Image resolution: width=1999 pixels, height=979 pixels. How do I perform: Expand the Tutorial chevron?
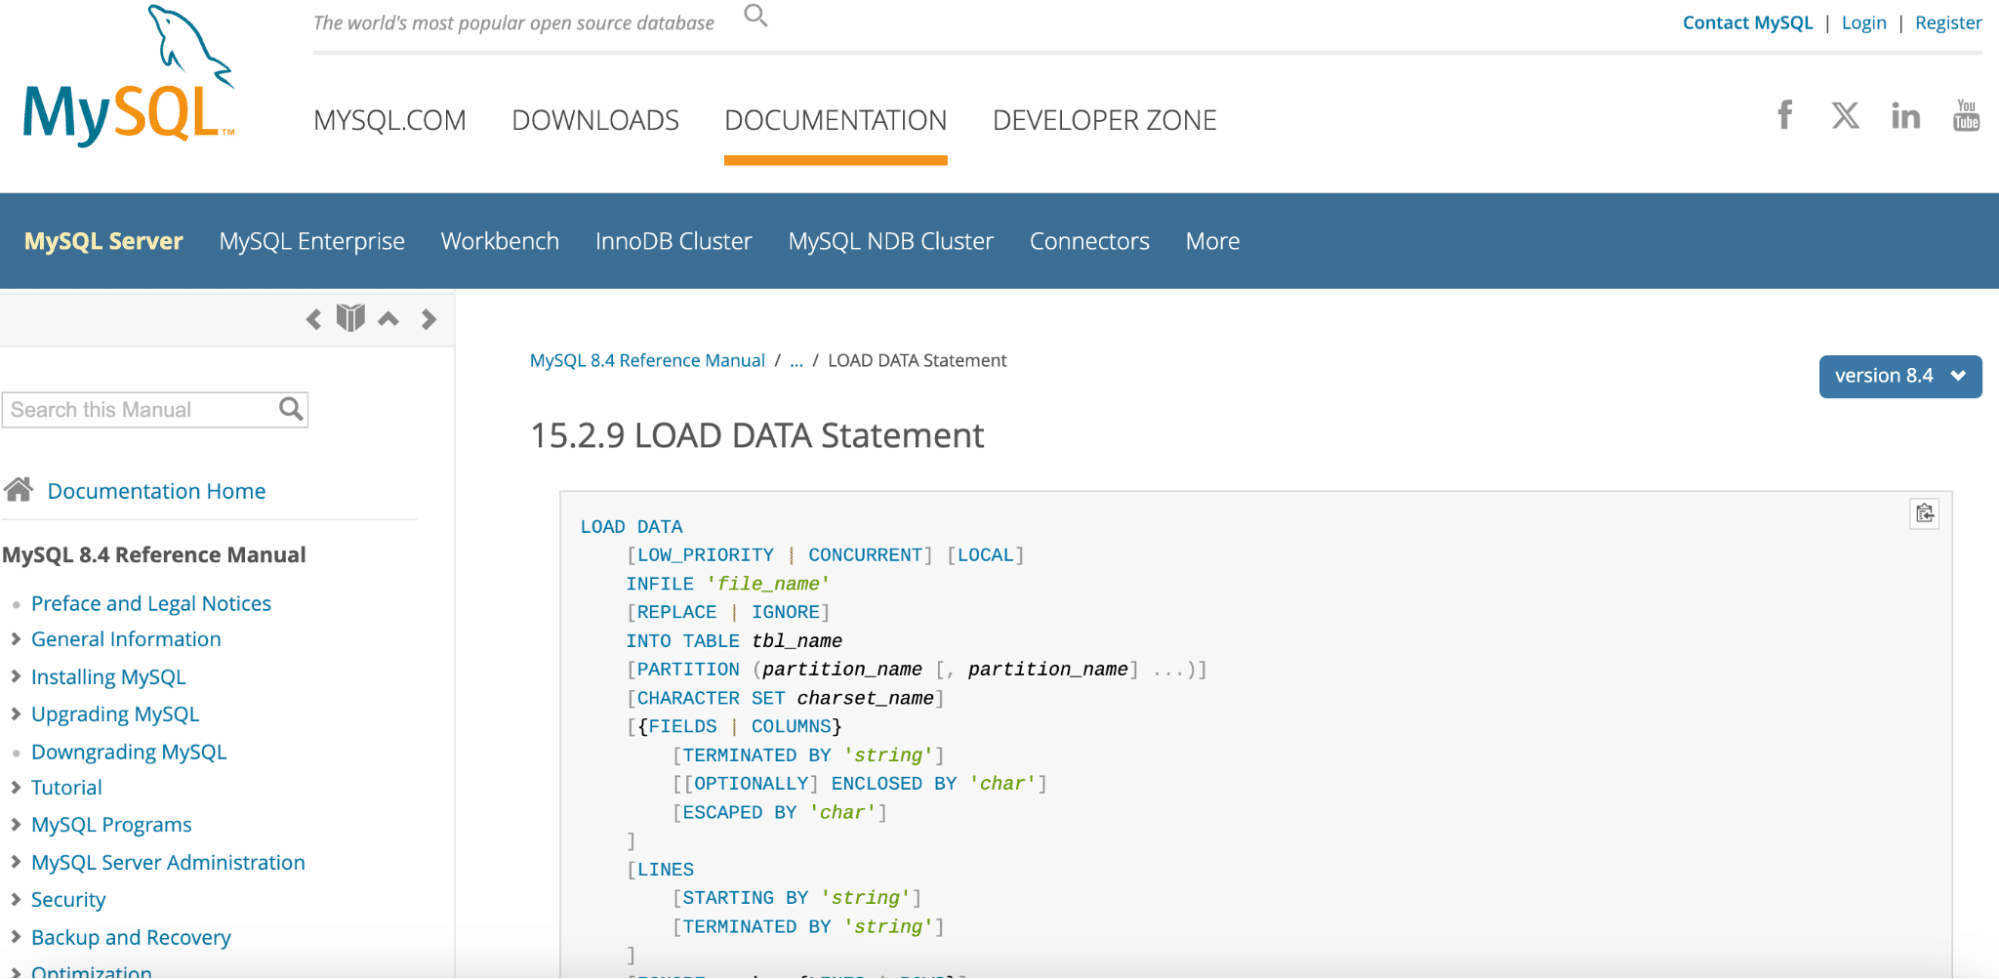[16, 788]
